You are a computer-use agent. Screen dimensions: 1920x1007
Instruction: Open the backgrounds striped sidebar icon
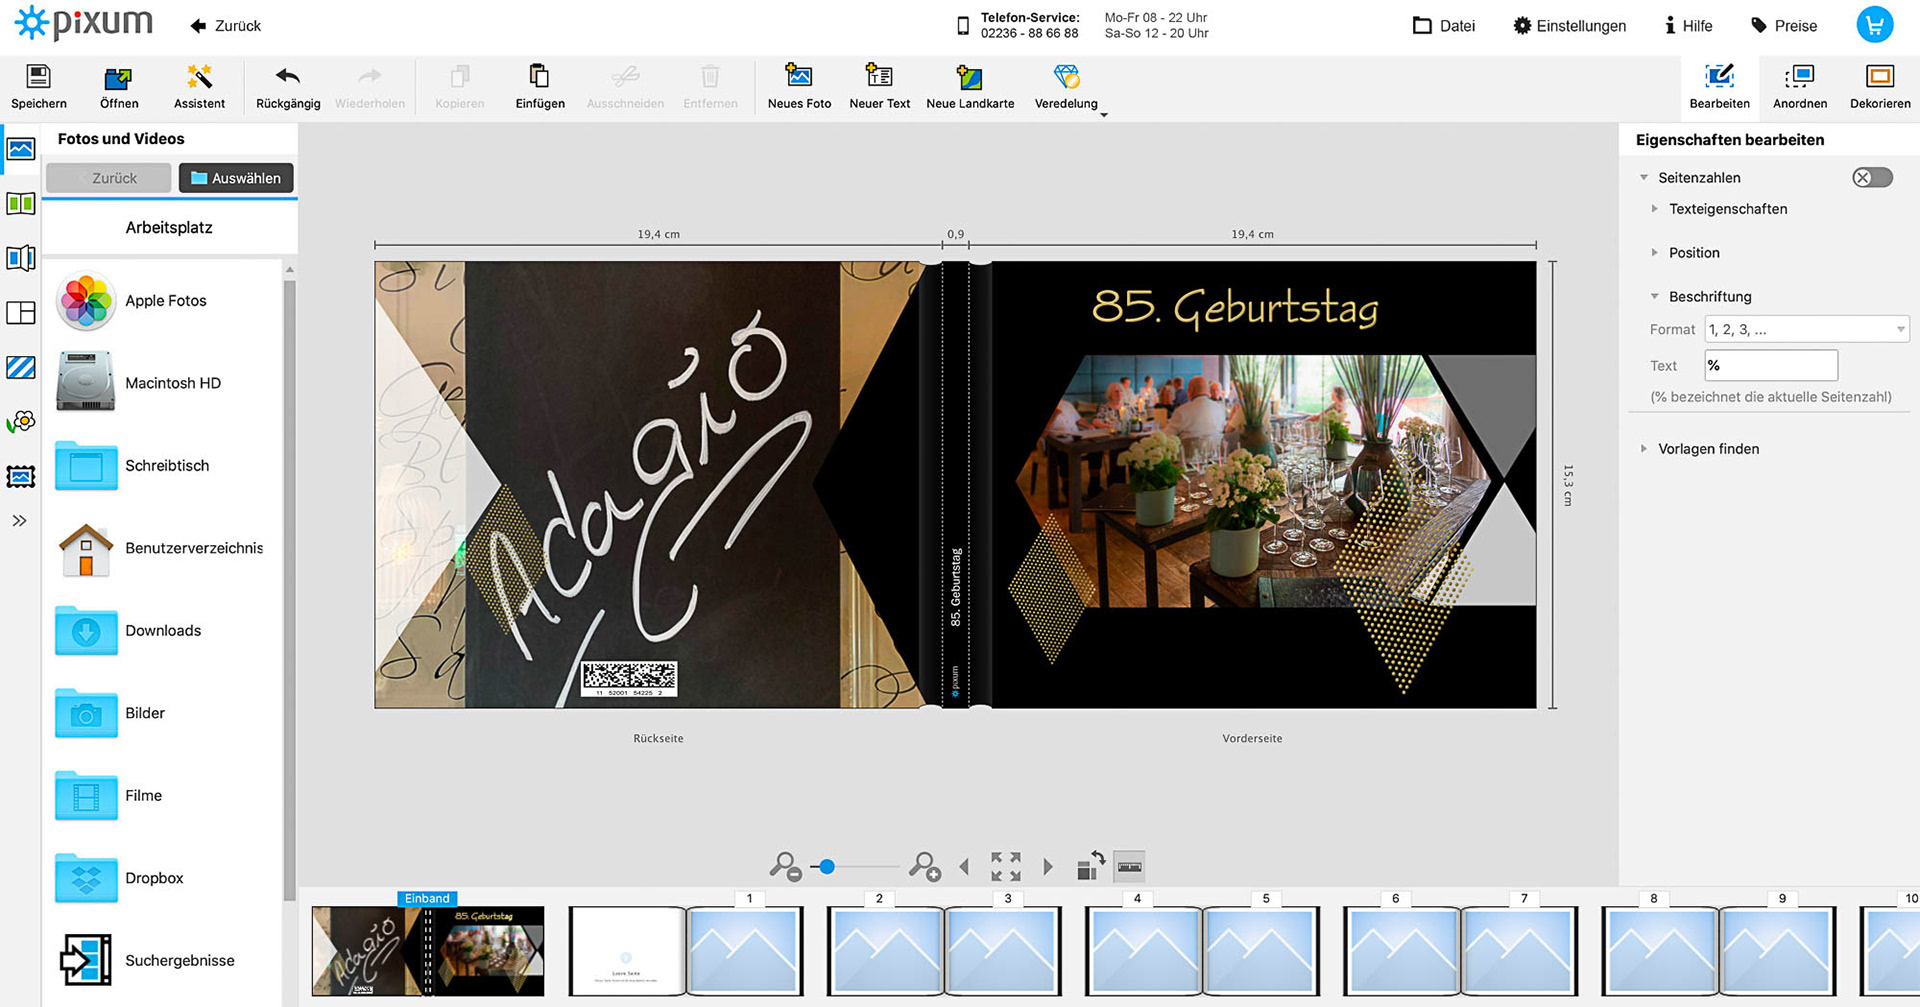click(21, 367)
